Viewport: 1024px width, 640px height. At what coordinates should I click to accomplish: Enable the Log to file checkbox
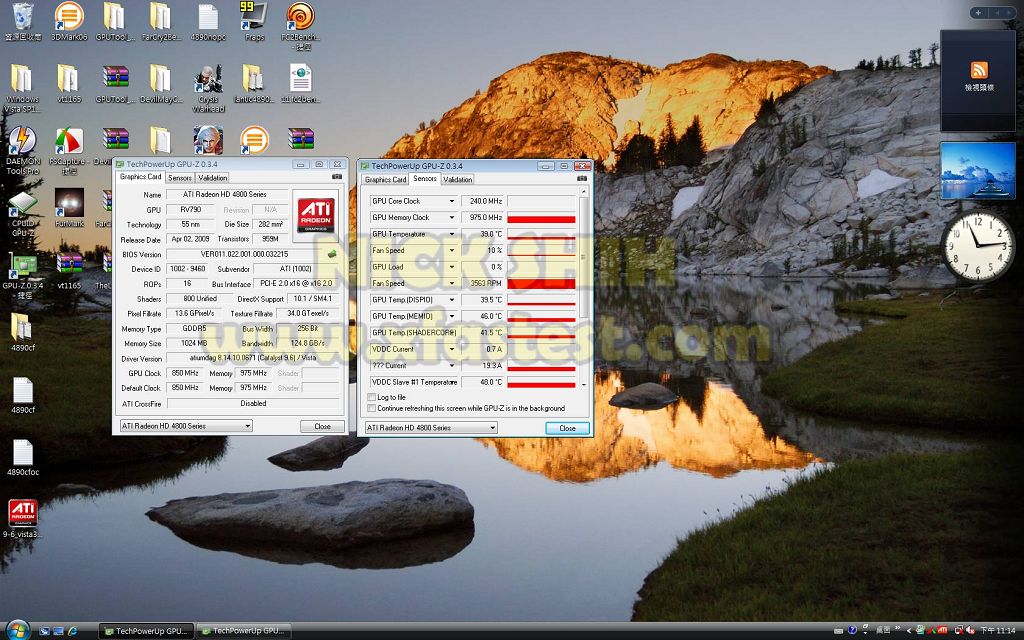pyautogui.click(x=372, y=397)
